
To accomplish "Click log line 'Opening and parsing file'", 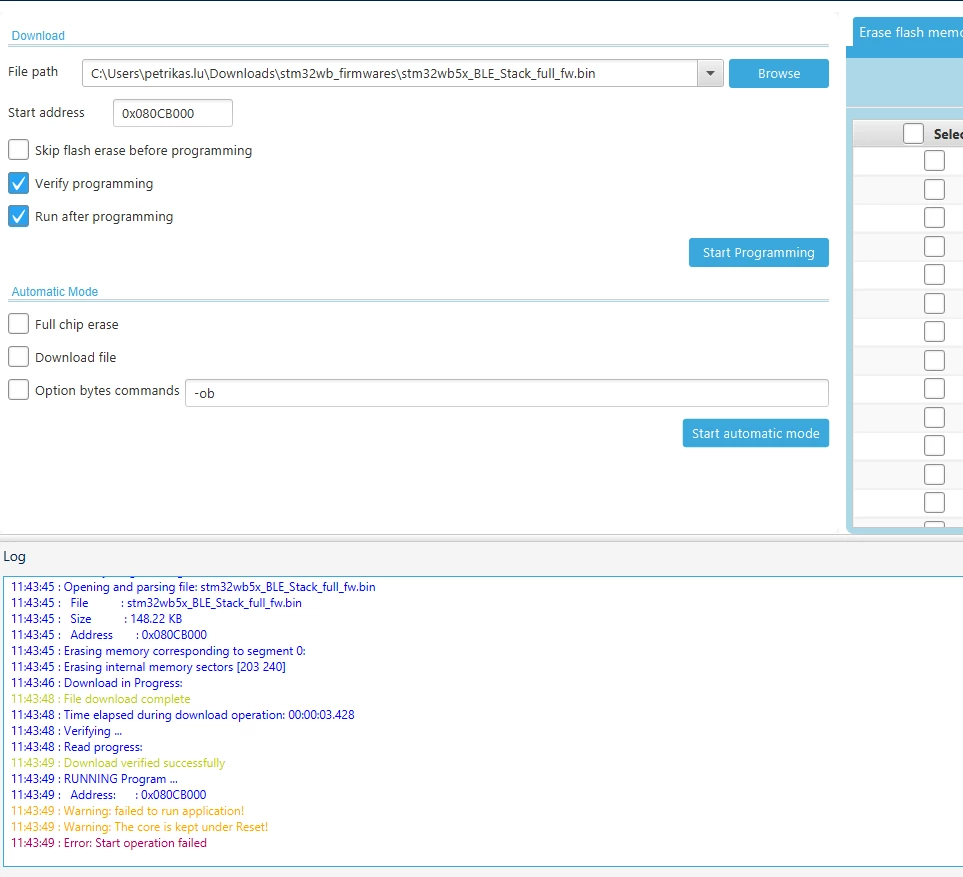I will click(x=193, y=587).
